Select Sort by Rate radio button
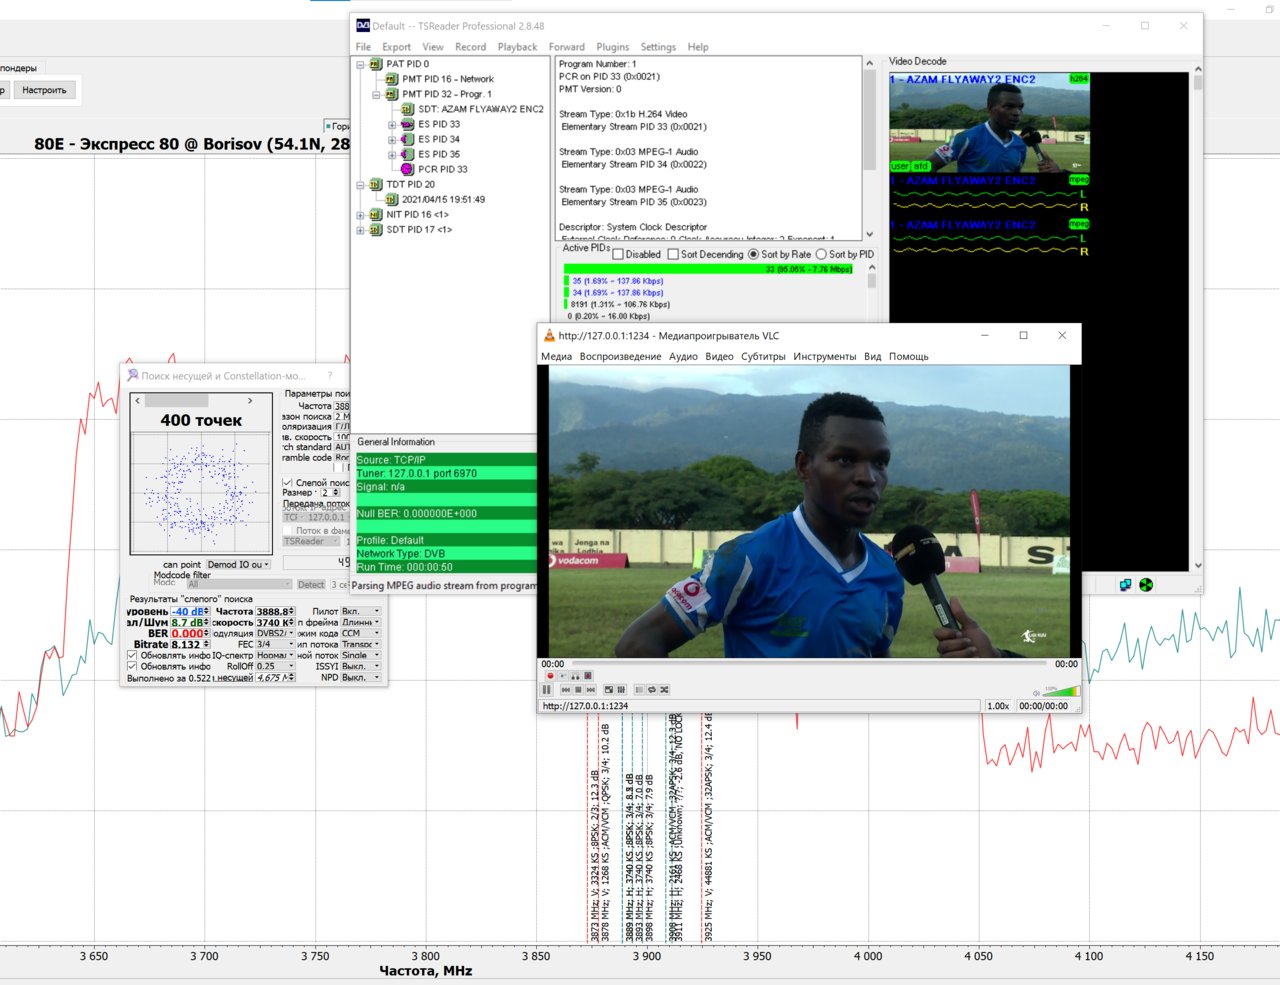Image resolution: width=1280 pixels, height=985 pixels. 754,254
